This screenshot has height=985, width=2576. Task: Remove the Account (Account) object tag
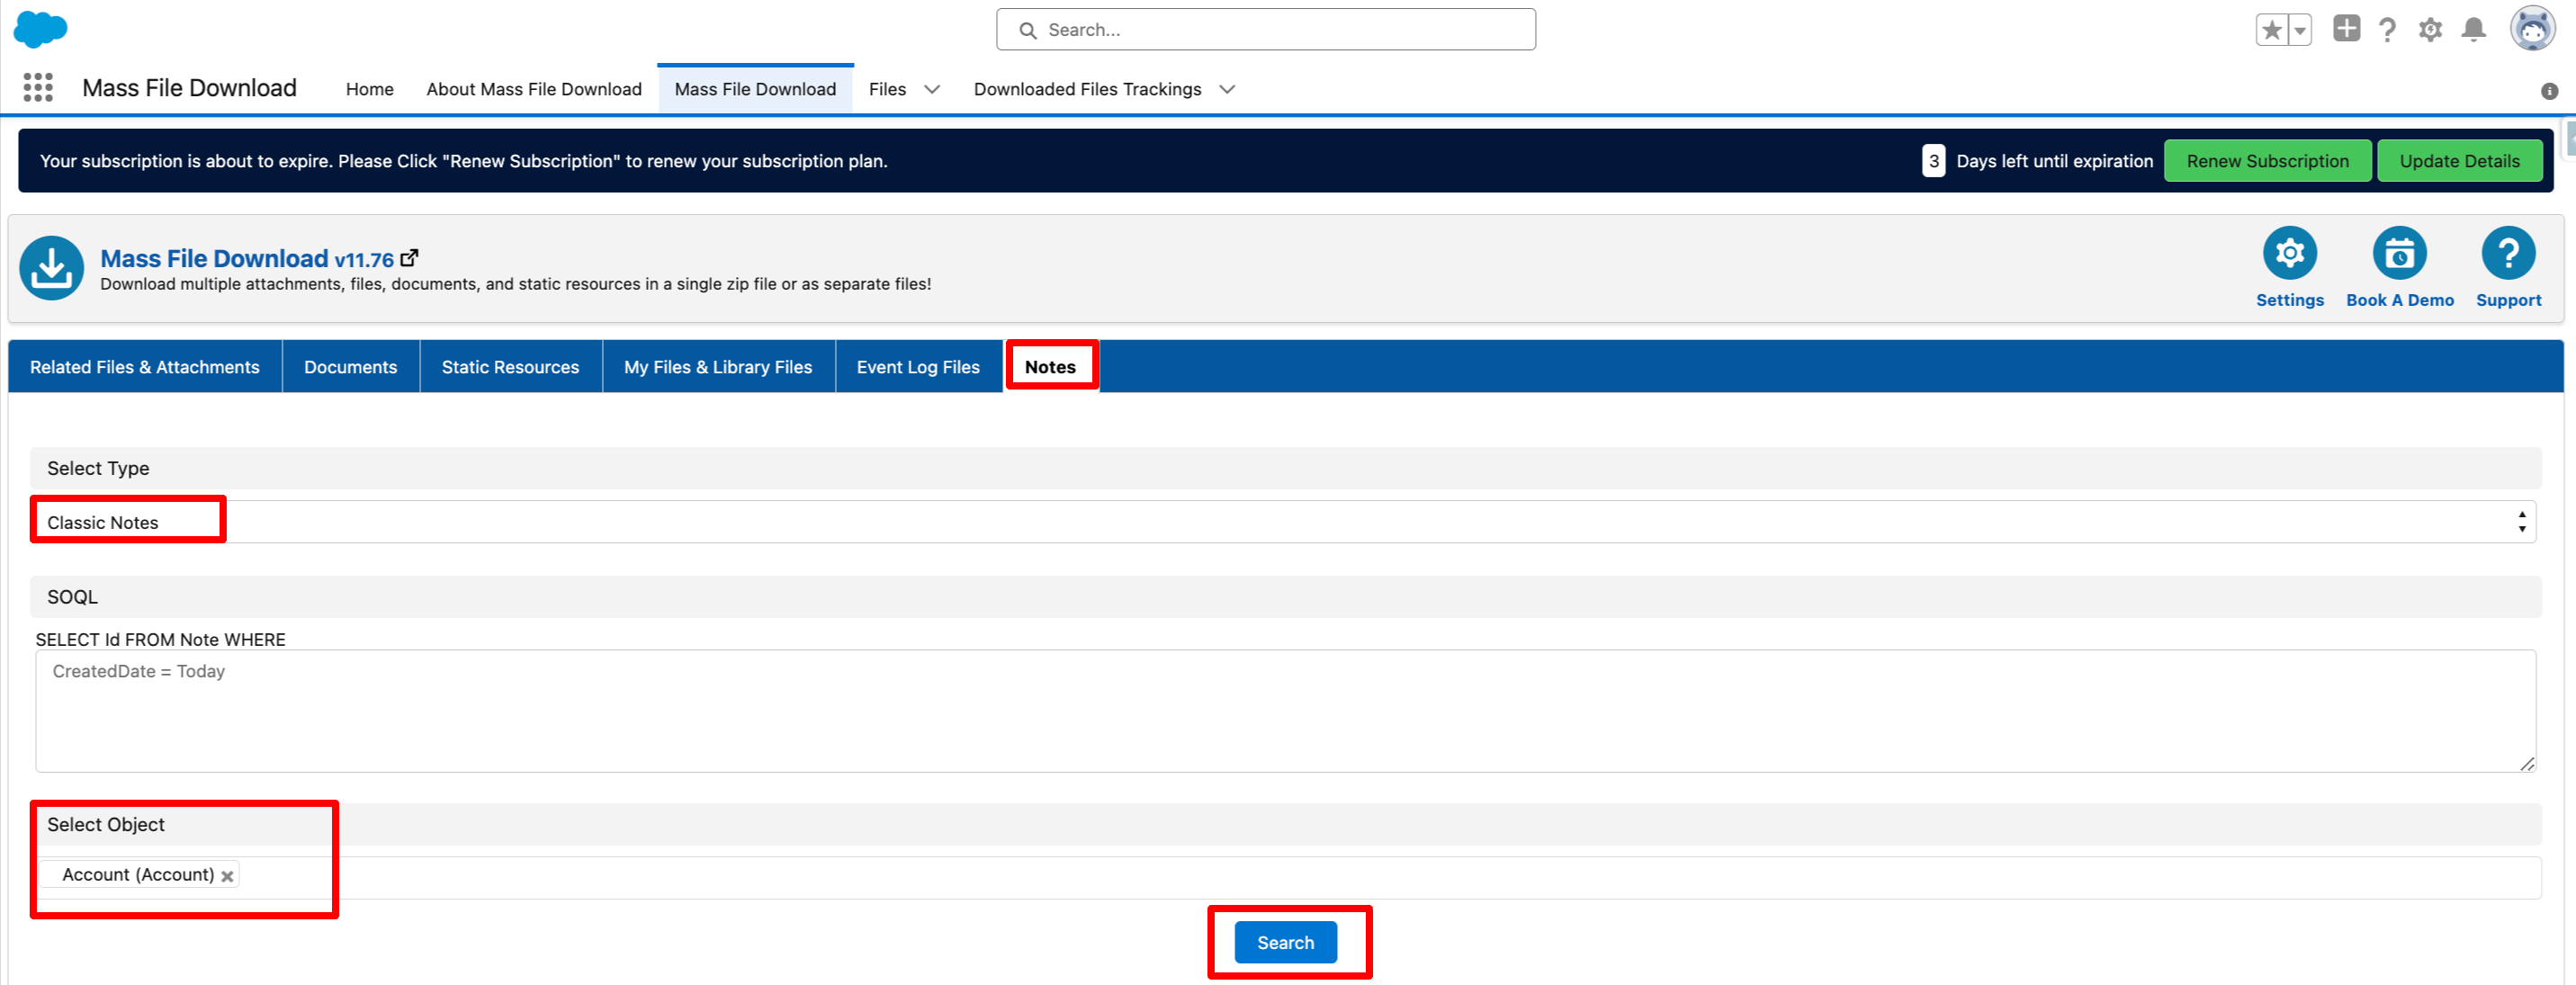pyautogui.click(x=228, y=876)
